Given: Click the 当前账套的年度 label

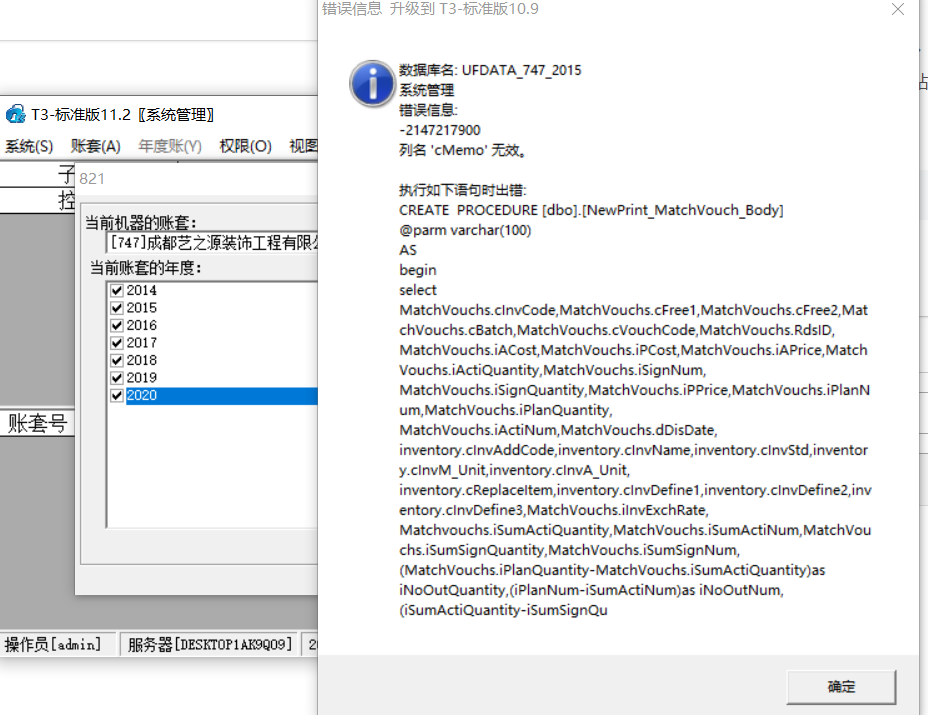Looking at the screenshot, I should (146, 268).
